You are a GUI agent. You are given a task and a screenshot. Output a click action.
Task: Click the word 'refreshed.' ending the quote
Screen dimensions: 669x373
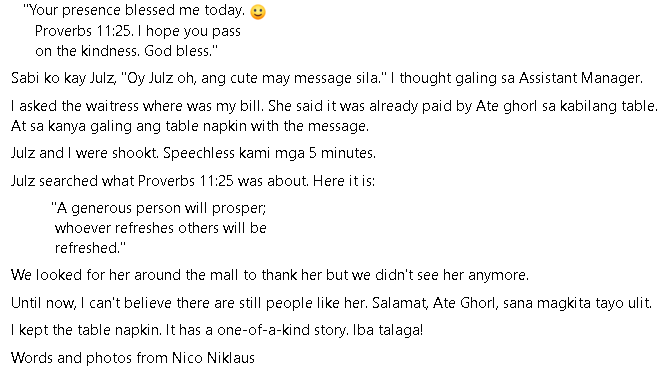(90, 248)
